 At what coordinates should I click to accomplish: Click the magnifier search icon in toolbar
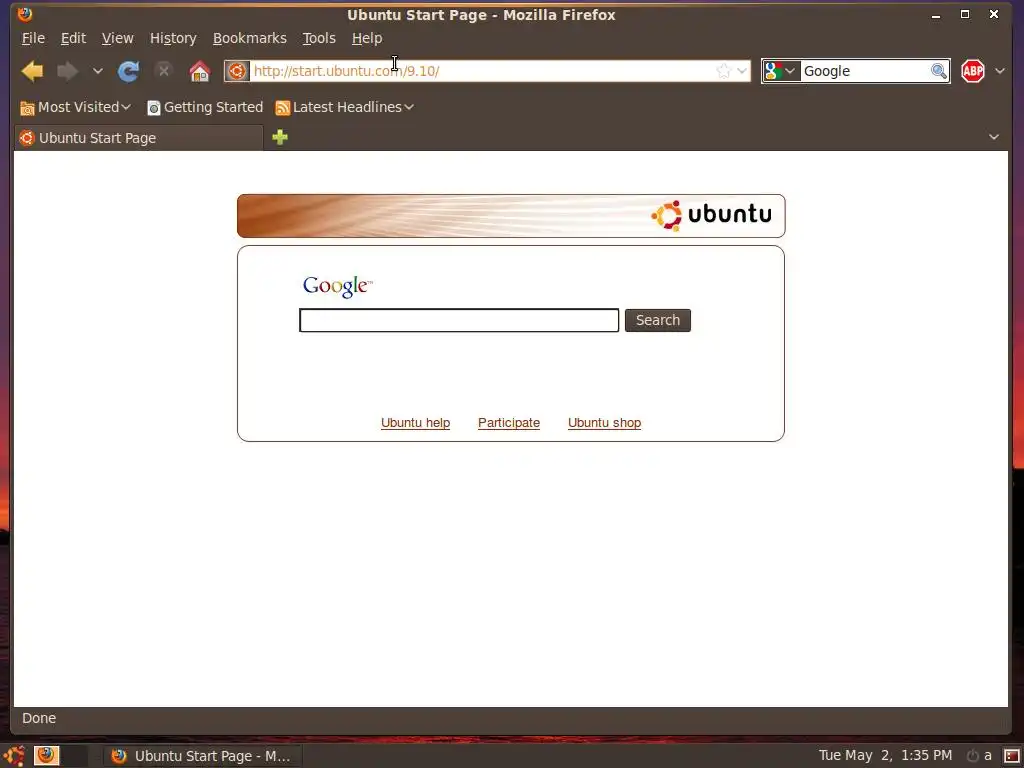(x=938, y=71)
